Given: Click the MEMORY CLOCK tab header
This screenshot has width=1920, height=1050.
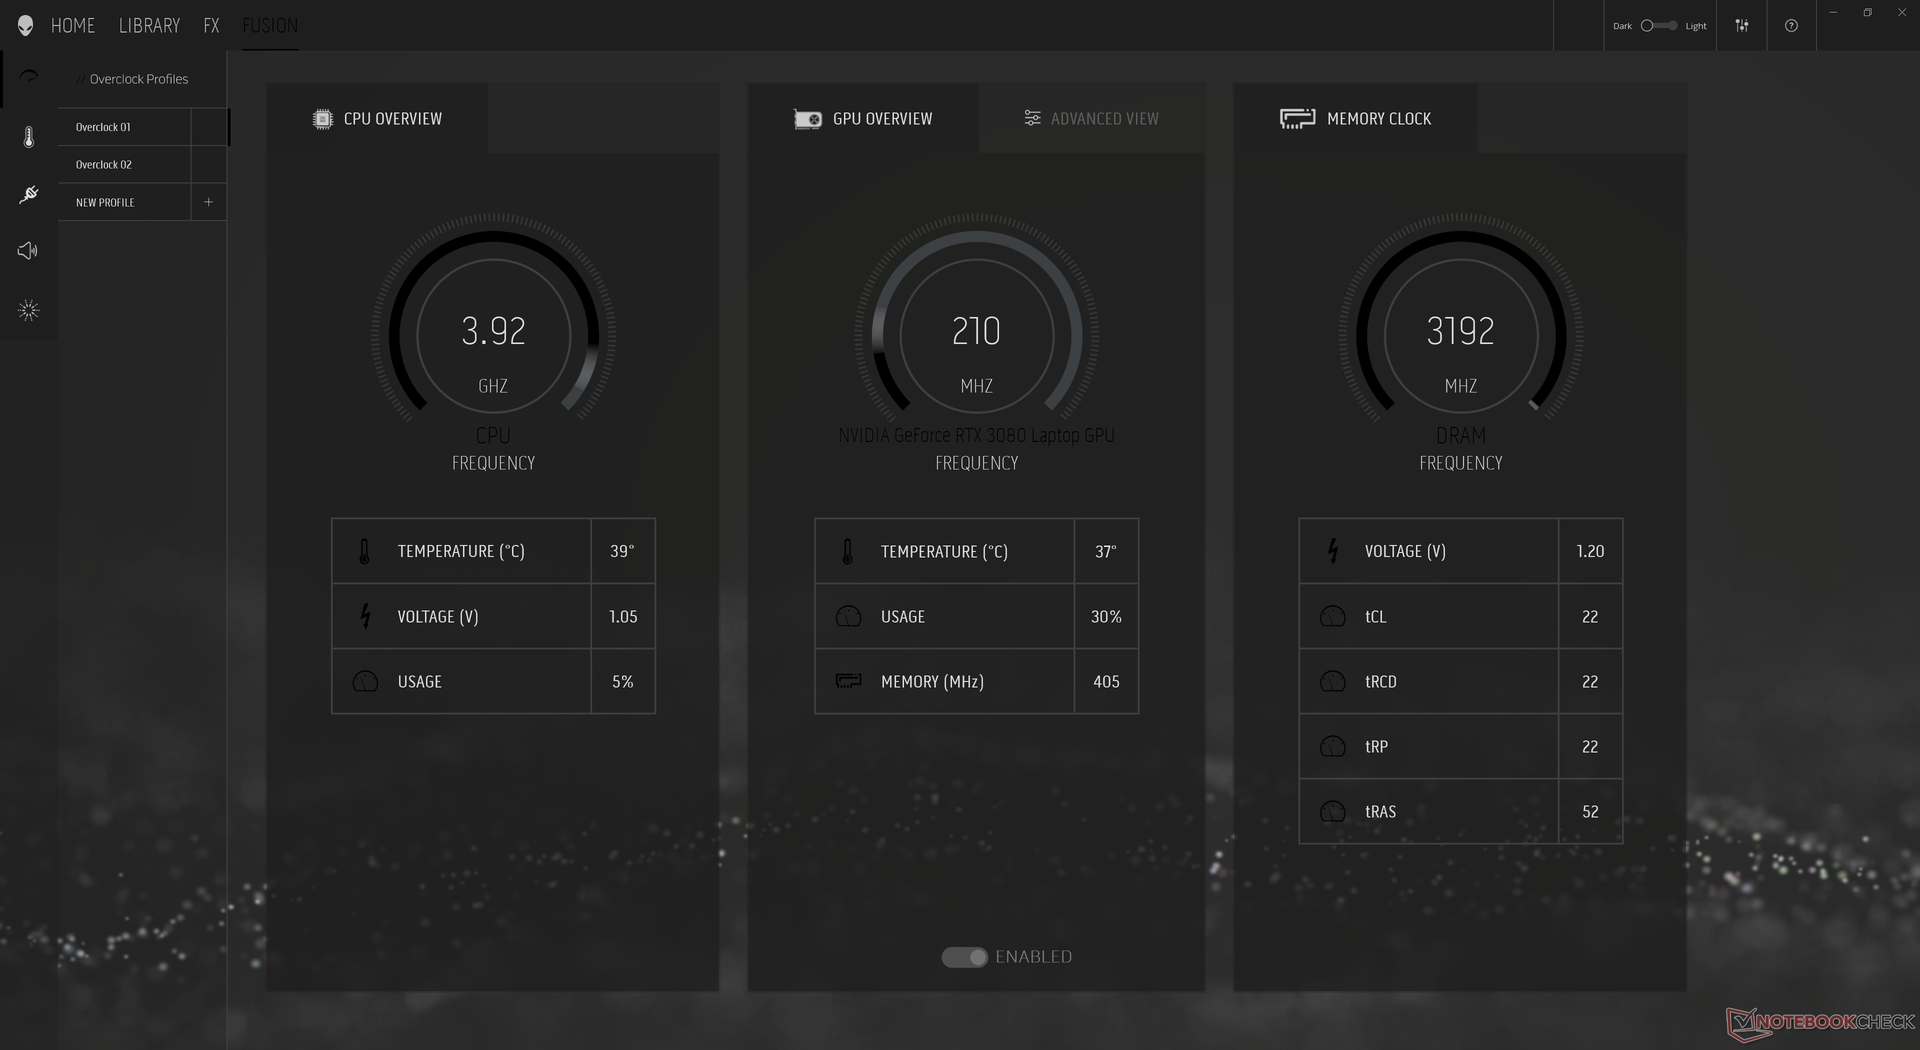Looking at the screenshot, I should 1355,119.
